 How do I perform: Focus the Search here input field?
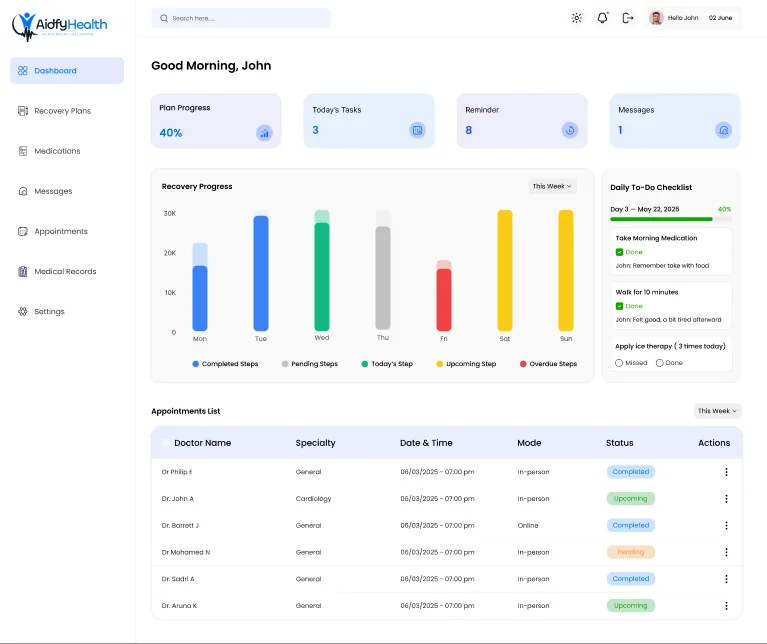(241, 19)
